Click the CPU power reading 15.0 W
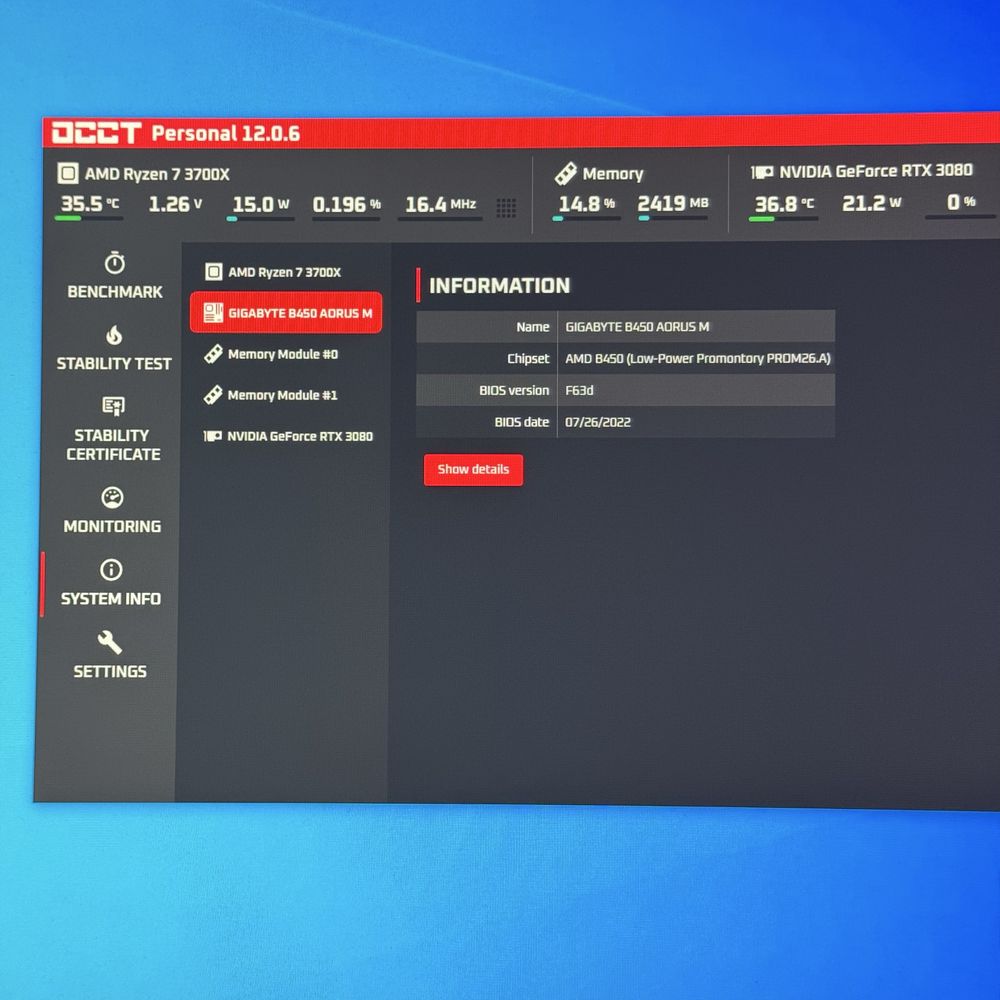The height and width of the screenshot is (1000, 1000). click(261, 205)
